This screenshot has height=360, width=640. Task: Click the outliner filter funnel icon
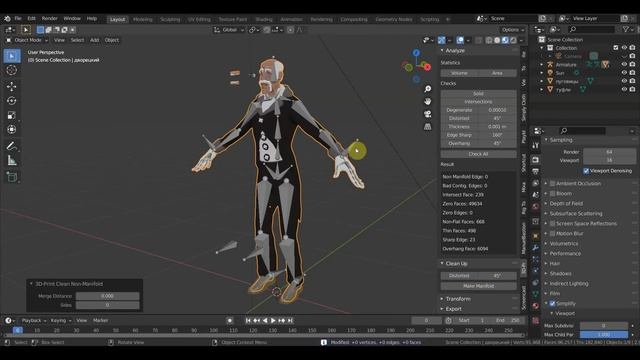[626, 29]
